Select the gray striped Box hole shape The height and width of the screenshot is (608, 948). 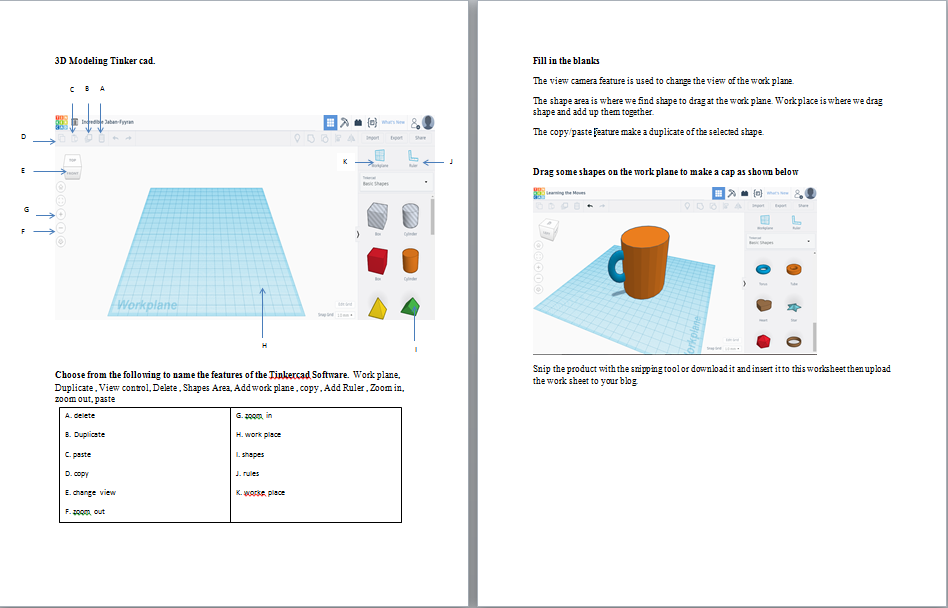[378, 216]
